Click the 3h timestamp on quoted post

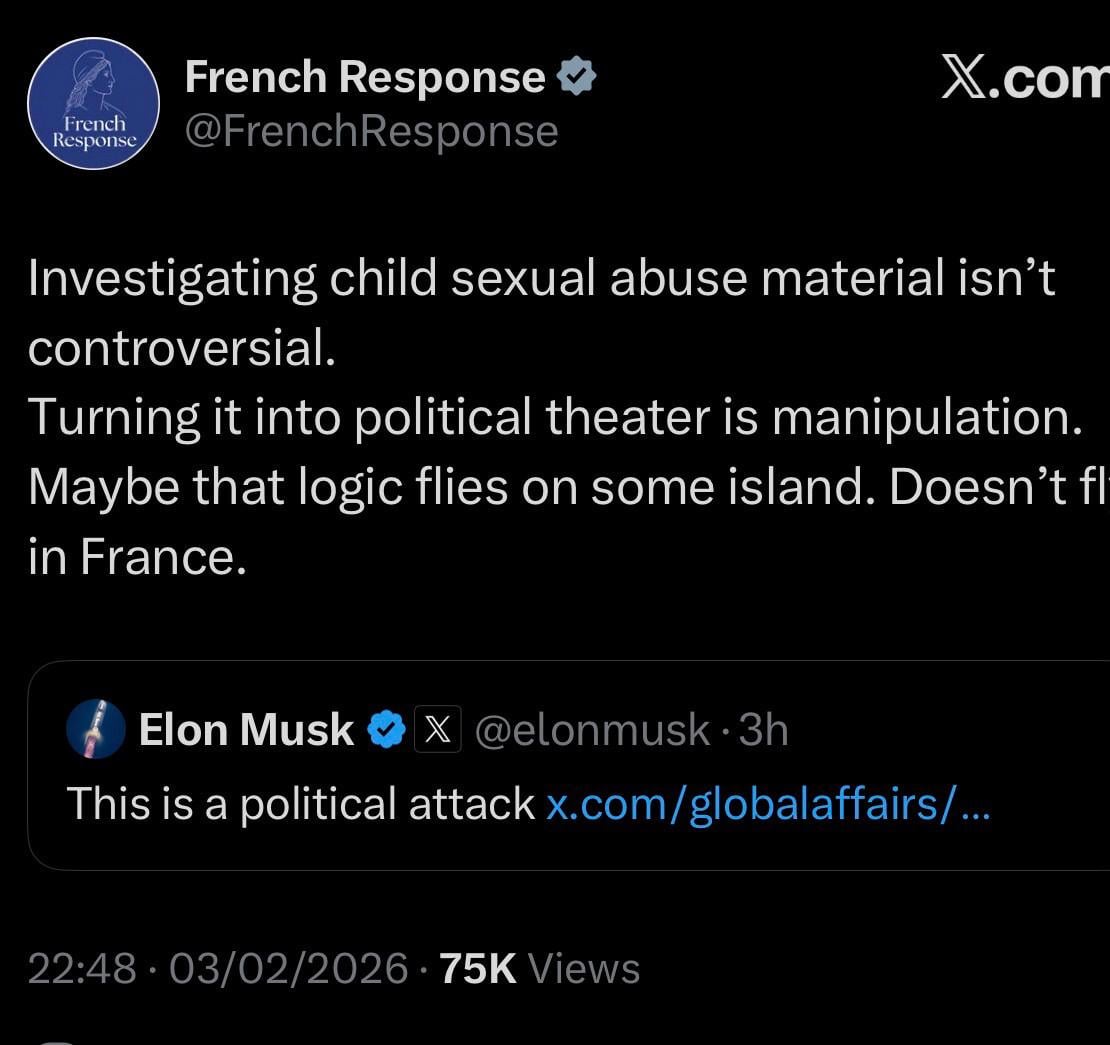point(762,730)
